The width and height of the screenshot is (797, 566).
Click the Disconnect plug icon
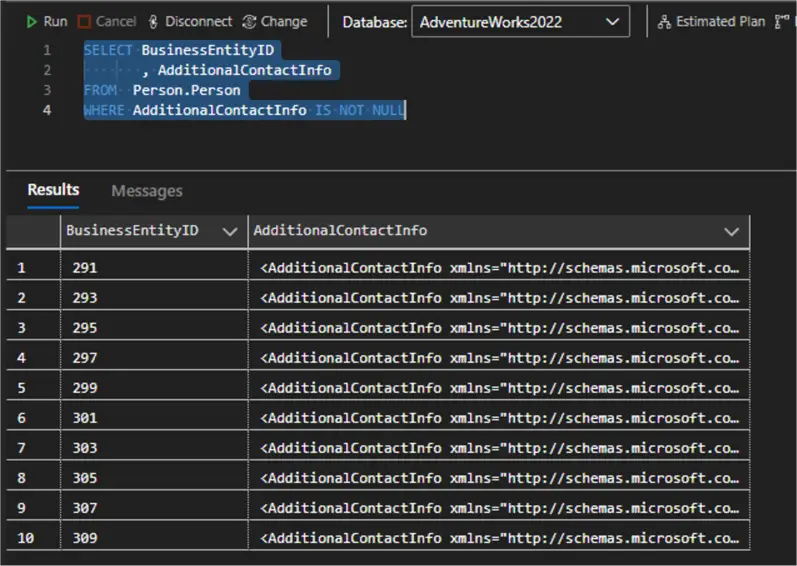click(x=153, y=21)
